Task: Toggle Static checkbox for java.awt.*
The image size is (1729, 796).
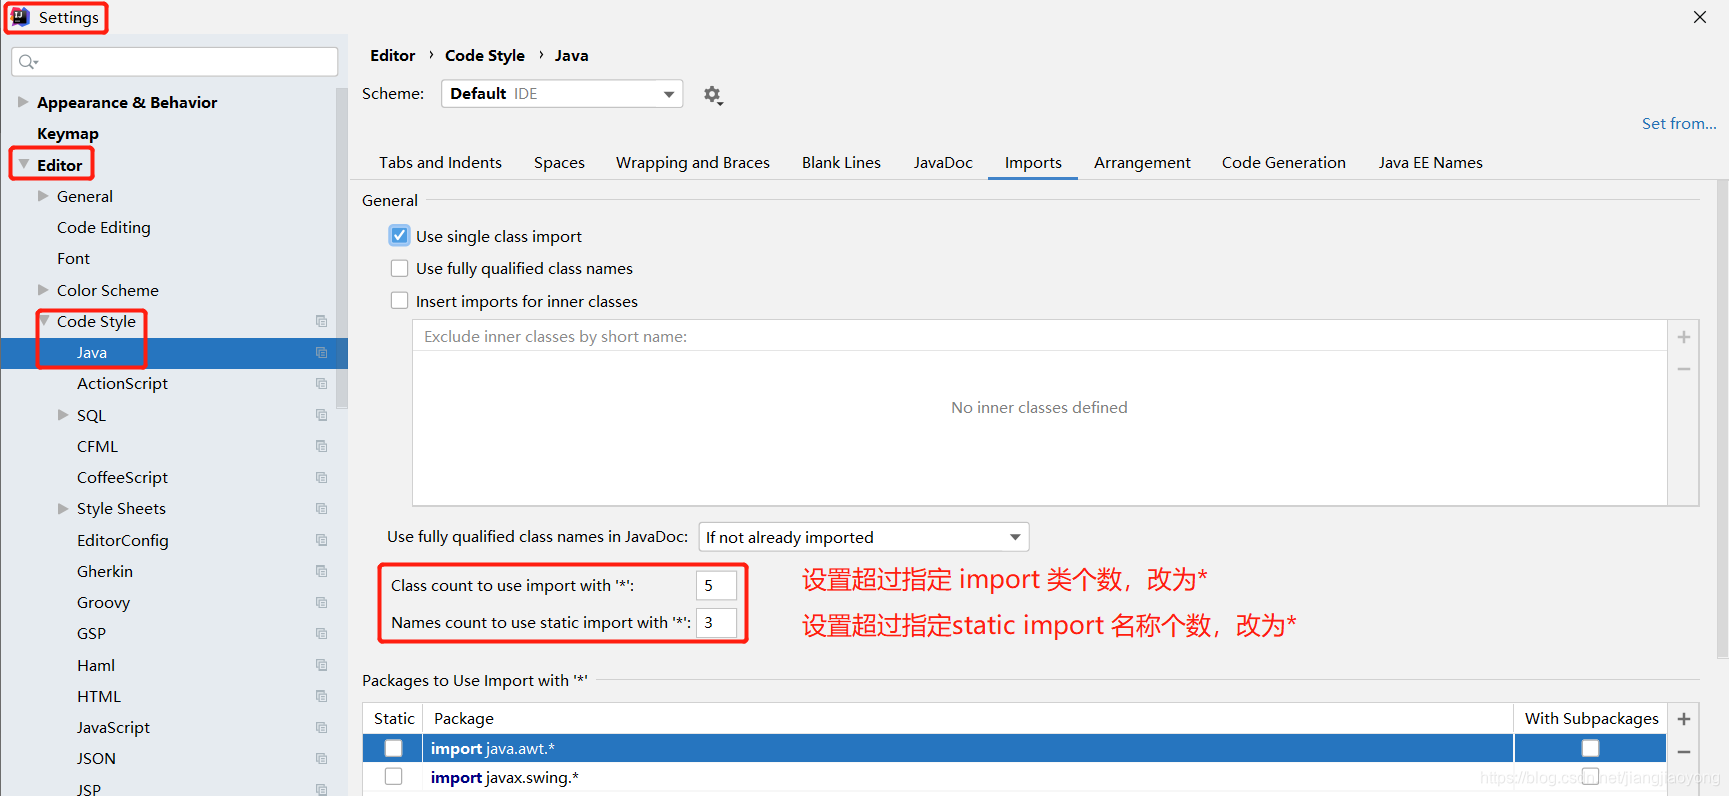Action: point(394,748)
